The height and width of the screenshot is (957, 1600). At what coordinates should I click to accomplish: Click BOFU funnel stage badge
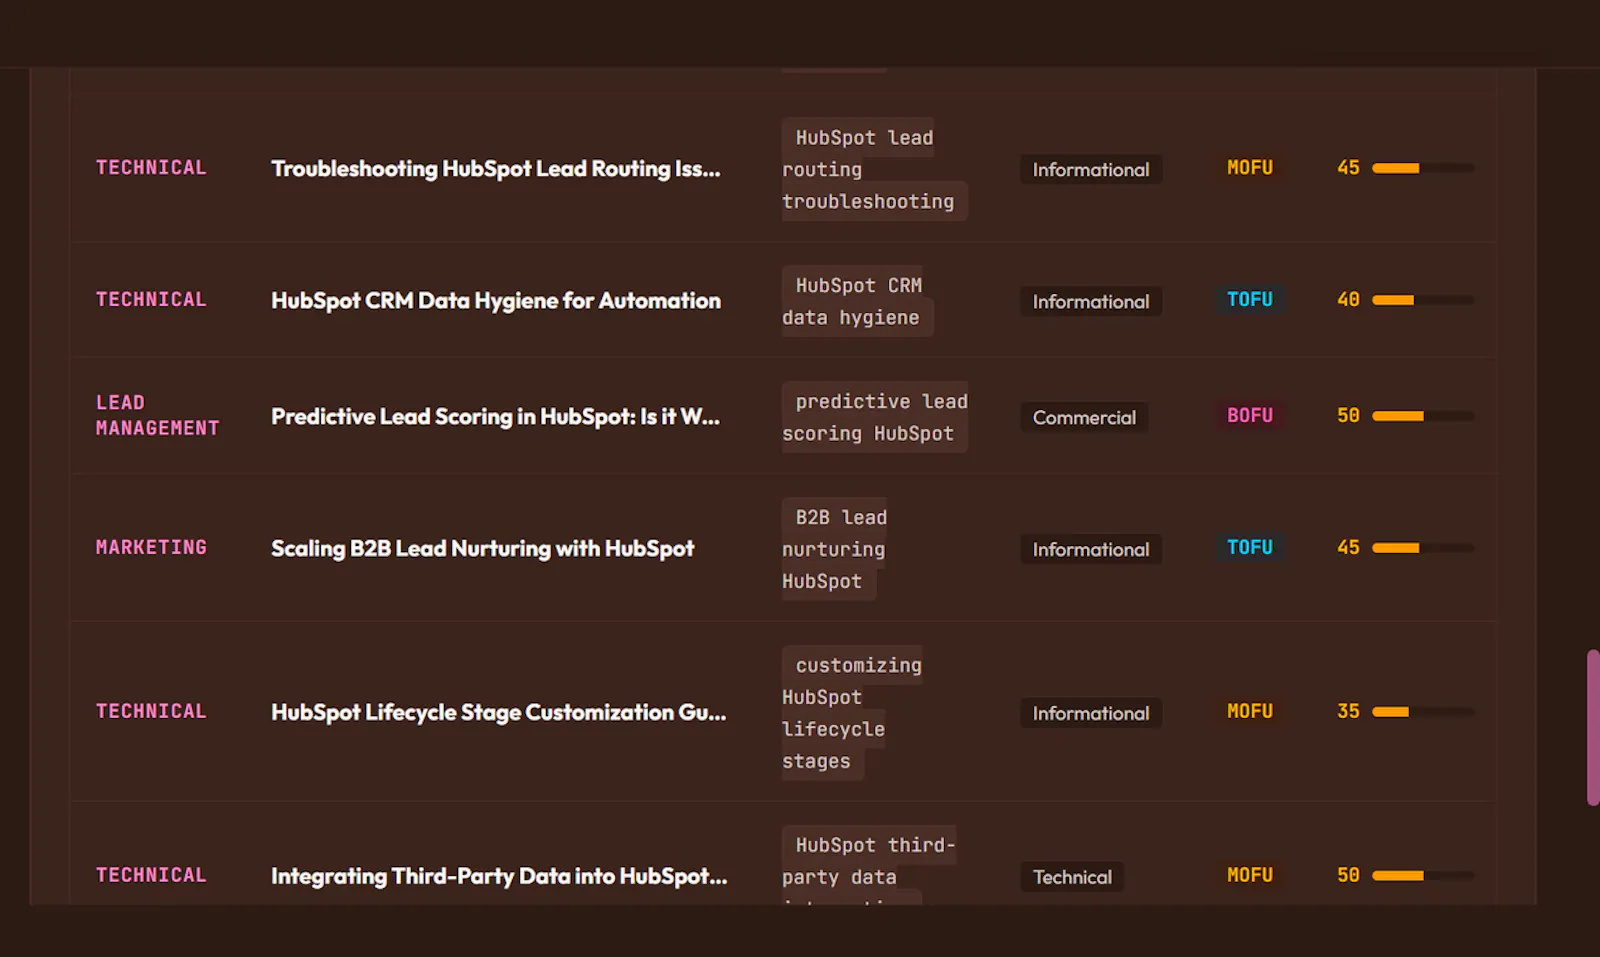[x=1250, y=416]
